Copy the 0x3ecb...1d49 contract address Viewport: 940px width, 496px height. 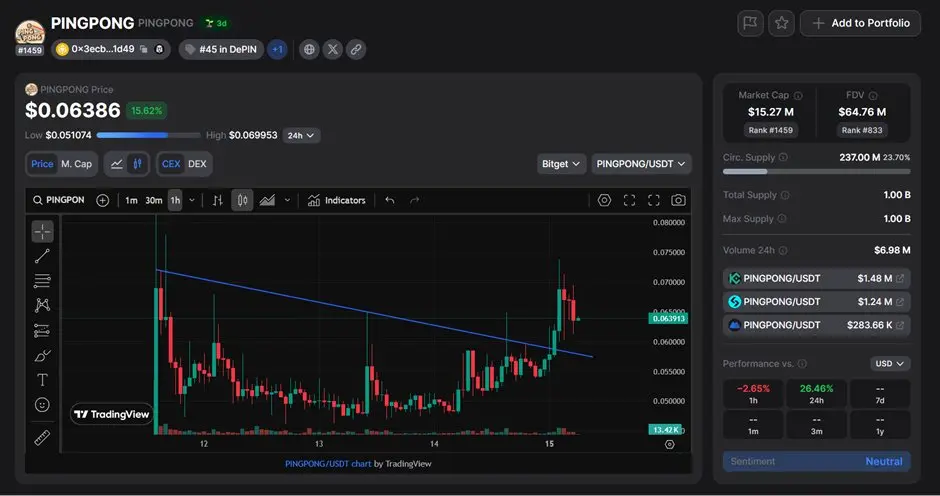click(144, 49)
